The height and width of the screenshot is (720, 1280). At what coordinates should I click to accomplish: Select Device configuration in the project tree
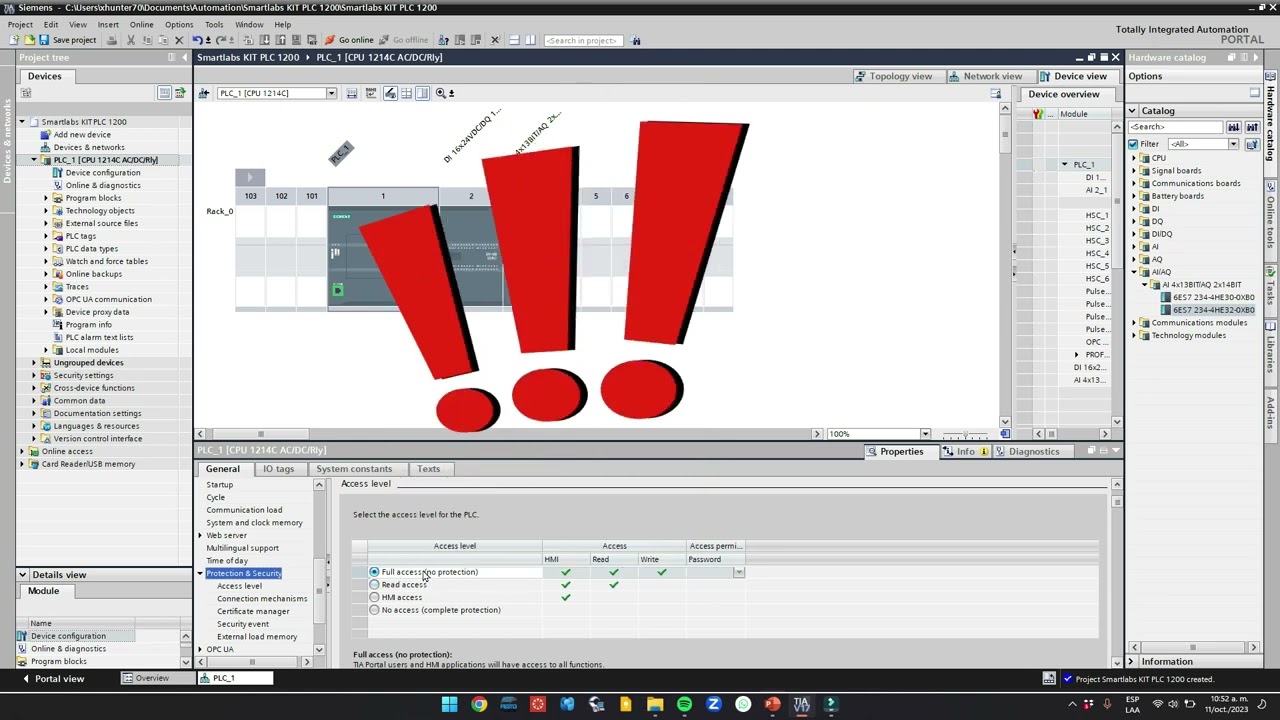[x=103, y=173]
